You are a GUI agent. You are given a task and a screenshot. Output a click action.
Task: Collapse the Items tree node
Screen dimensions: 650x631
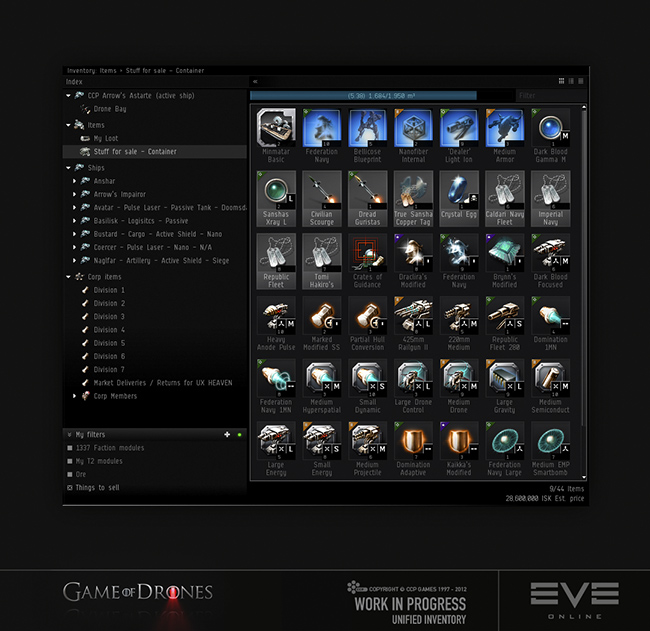point(68,125)
